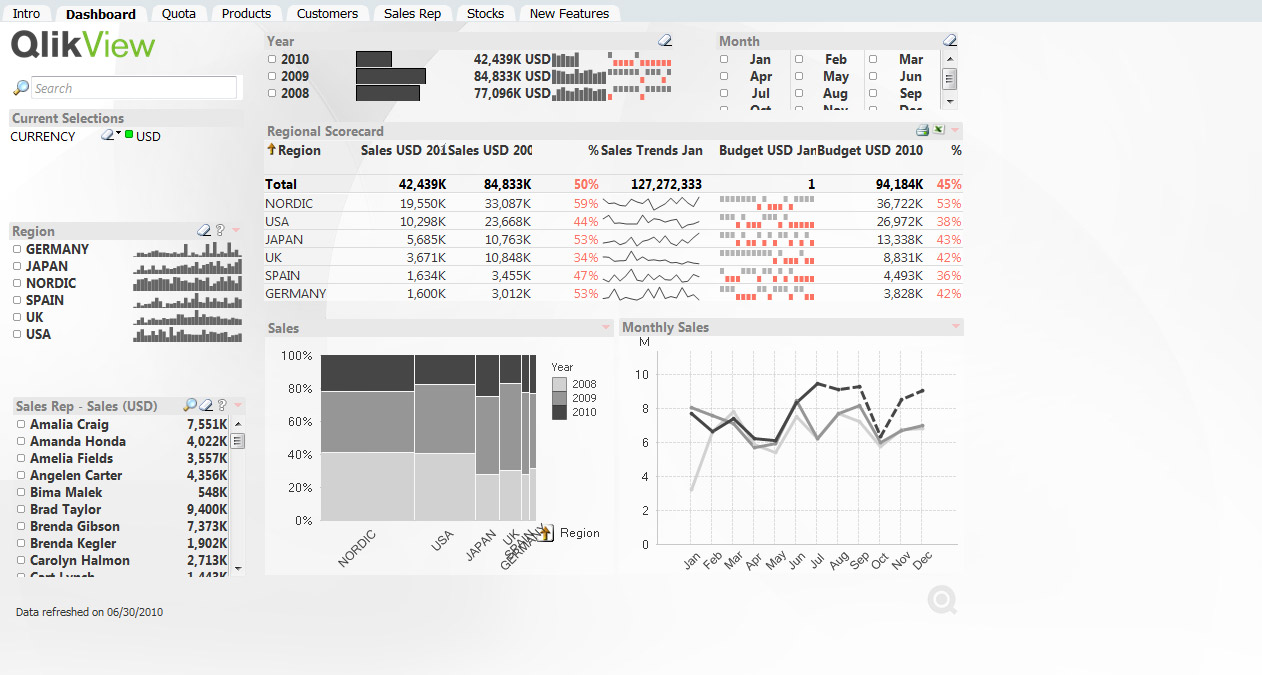Tick the JAPAN region checkbox

(x=17, y=266)
